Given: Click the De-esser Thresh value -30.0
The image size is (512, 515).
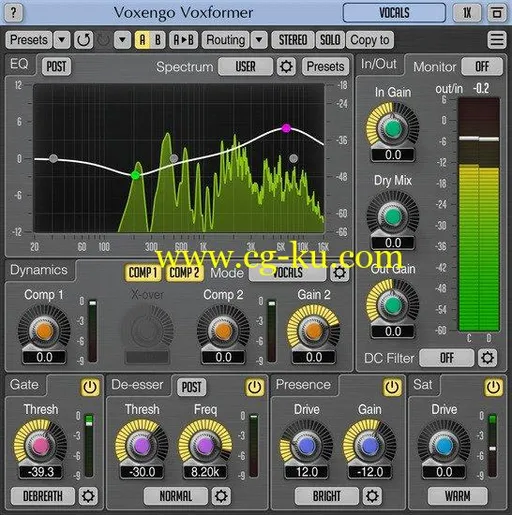Looking at the screenshot, I should [x=142, y=472].
